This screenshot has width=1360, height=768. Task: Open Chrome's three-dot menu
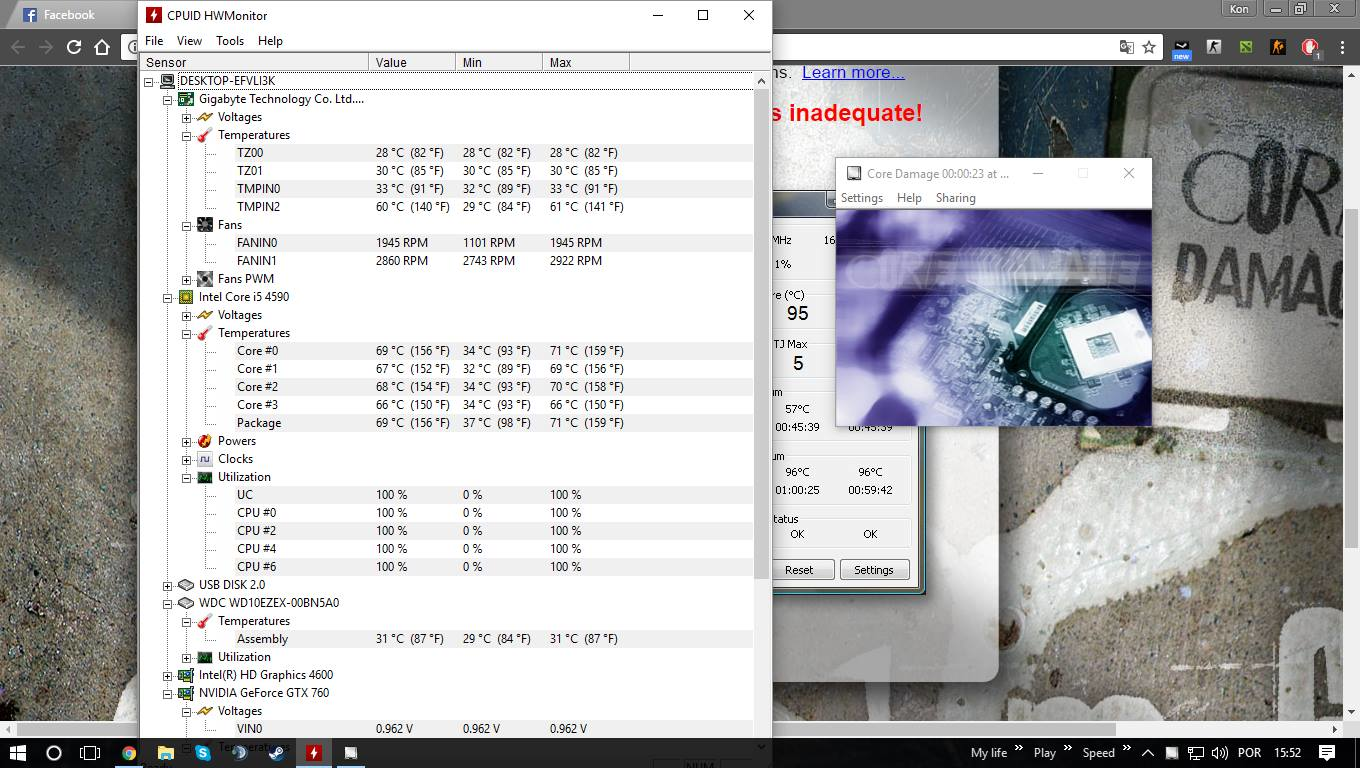click(x=1341, y=47)
